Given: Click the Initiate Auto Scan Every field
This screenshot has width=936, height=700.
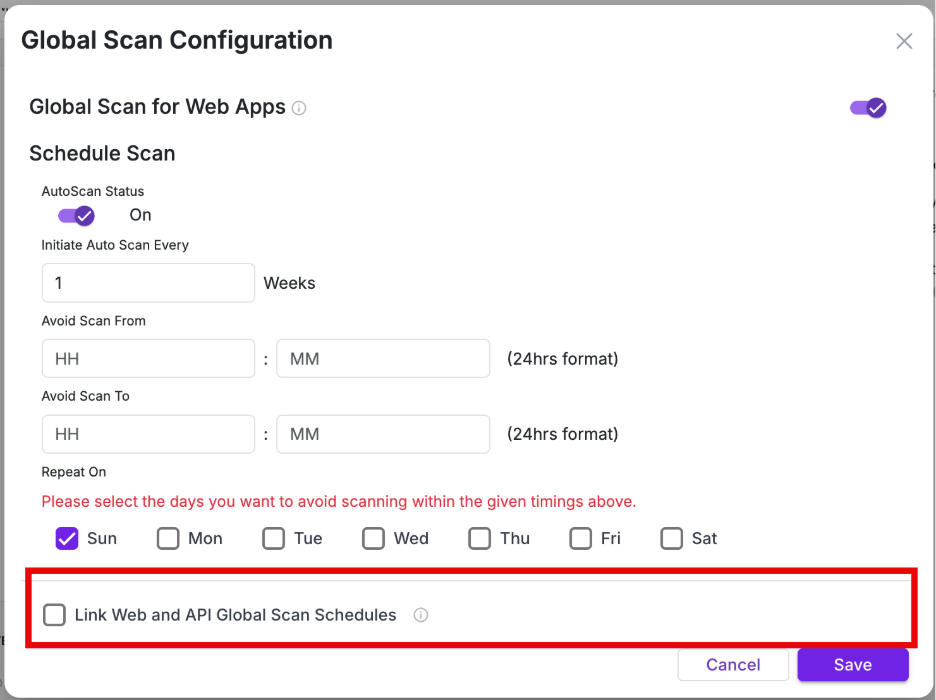Looking at the screenshot, I should click(x=148, y=283).
